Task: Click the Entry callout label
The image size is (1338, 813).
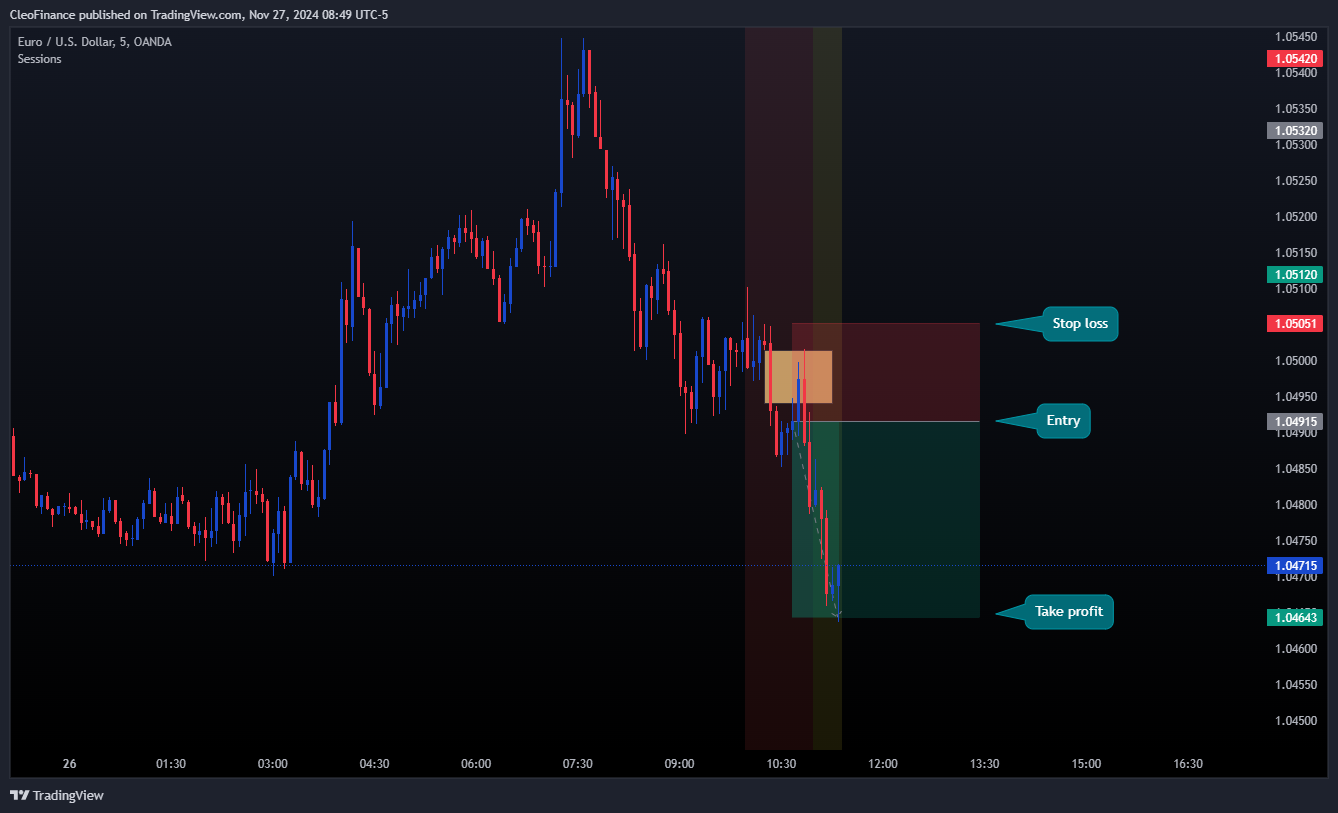Action: pyautogui.click(x=1063, y=421)
